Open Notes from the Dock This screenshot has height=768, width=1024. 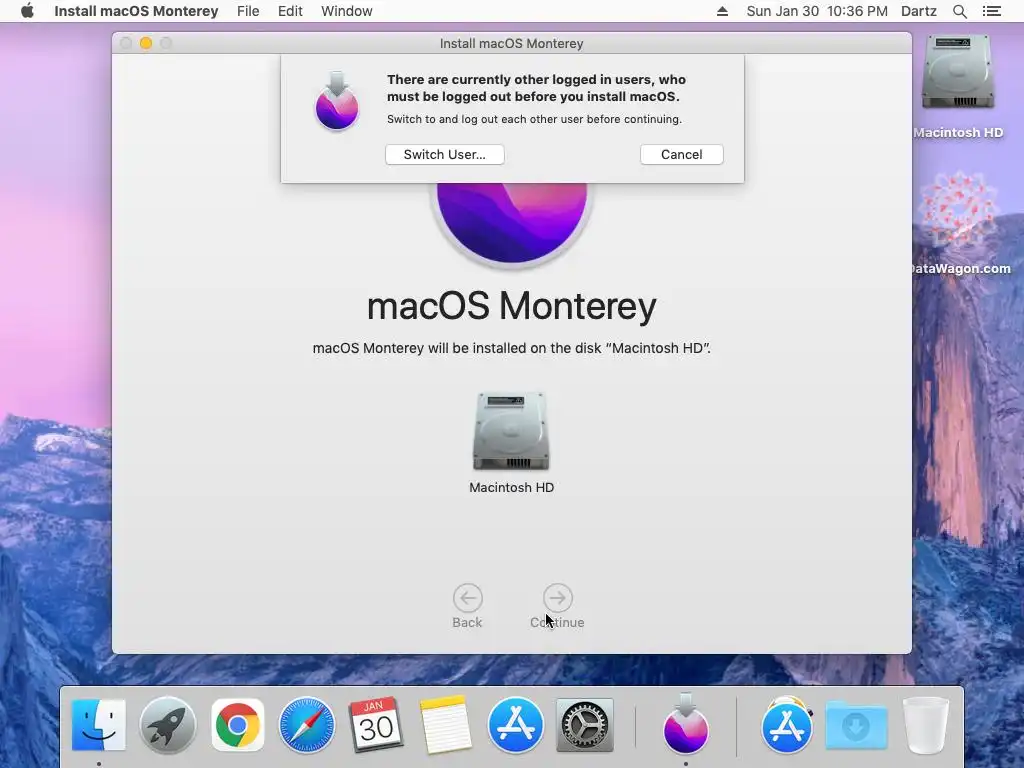(x=445, y=725)
